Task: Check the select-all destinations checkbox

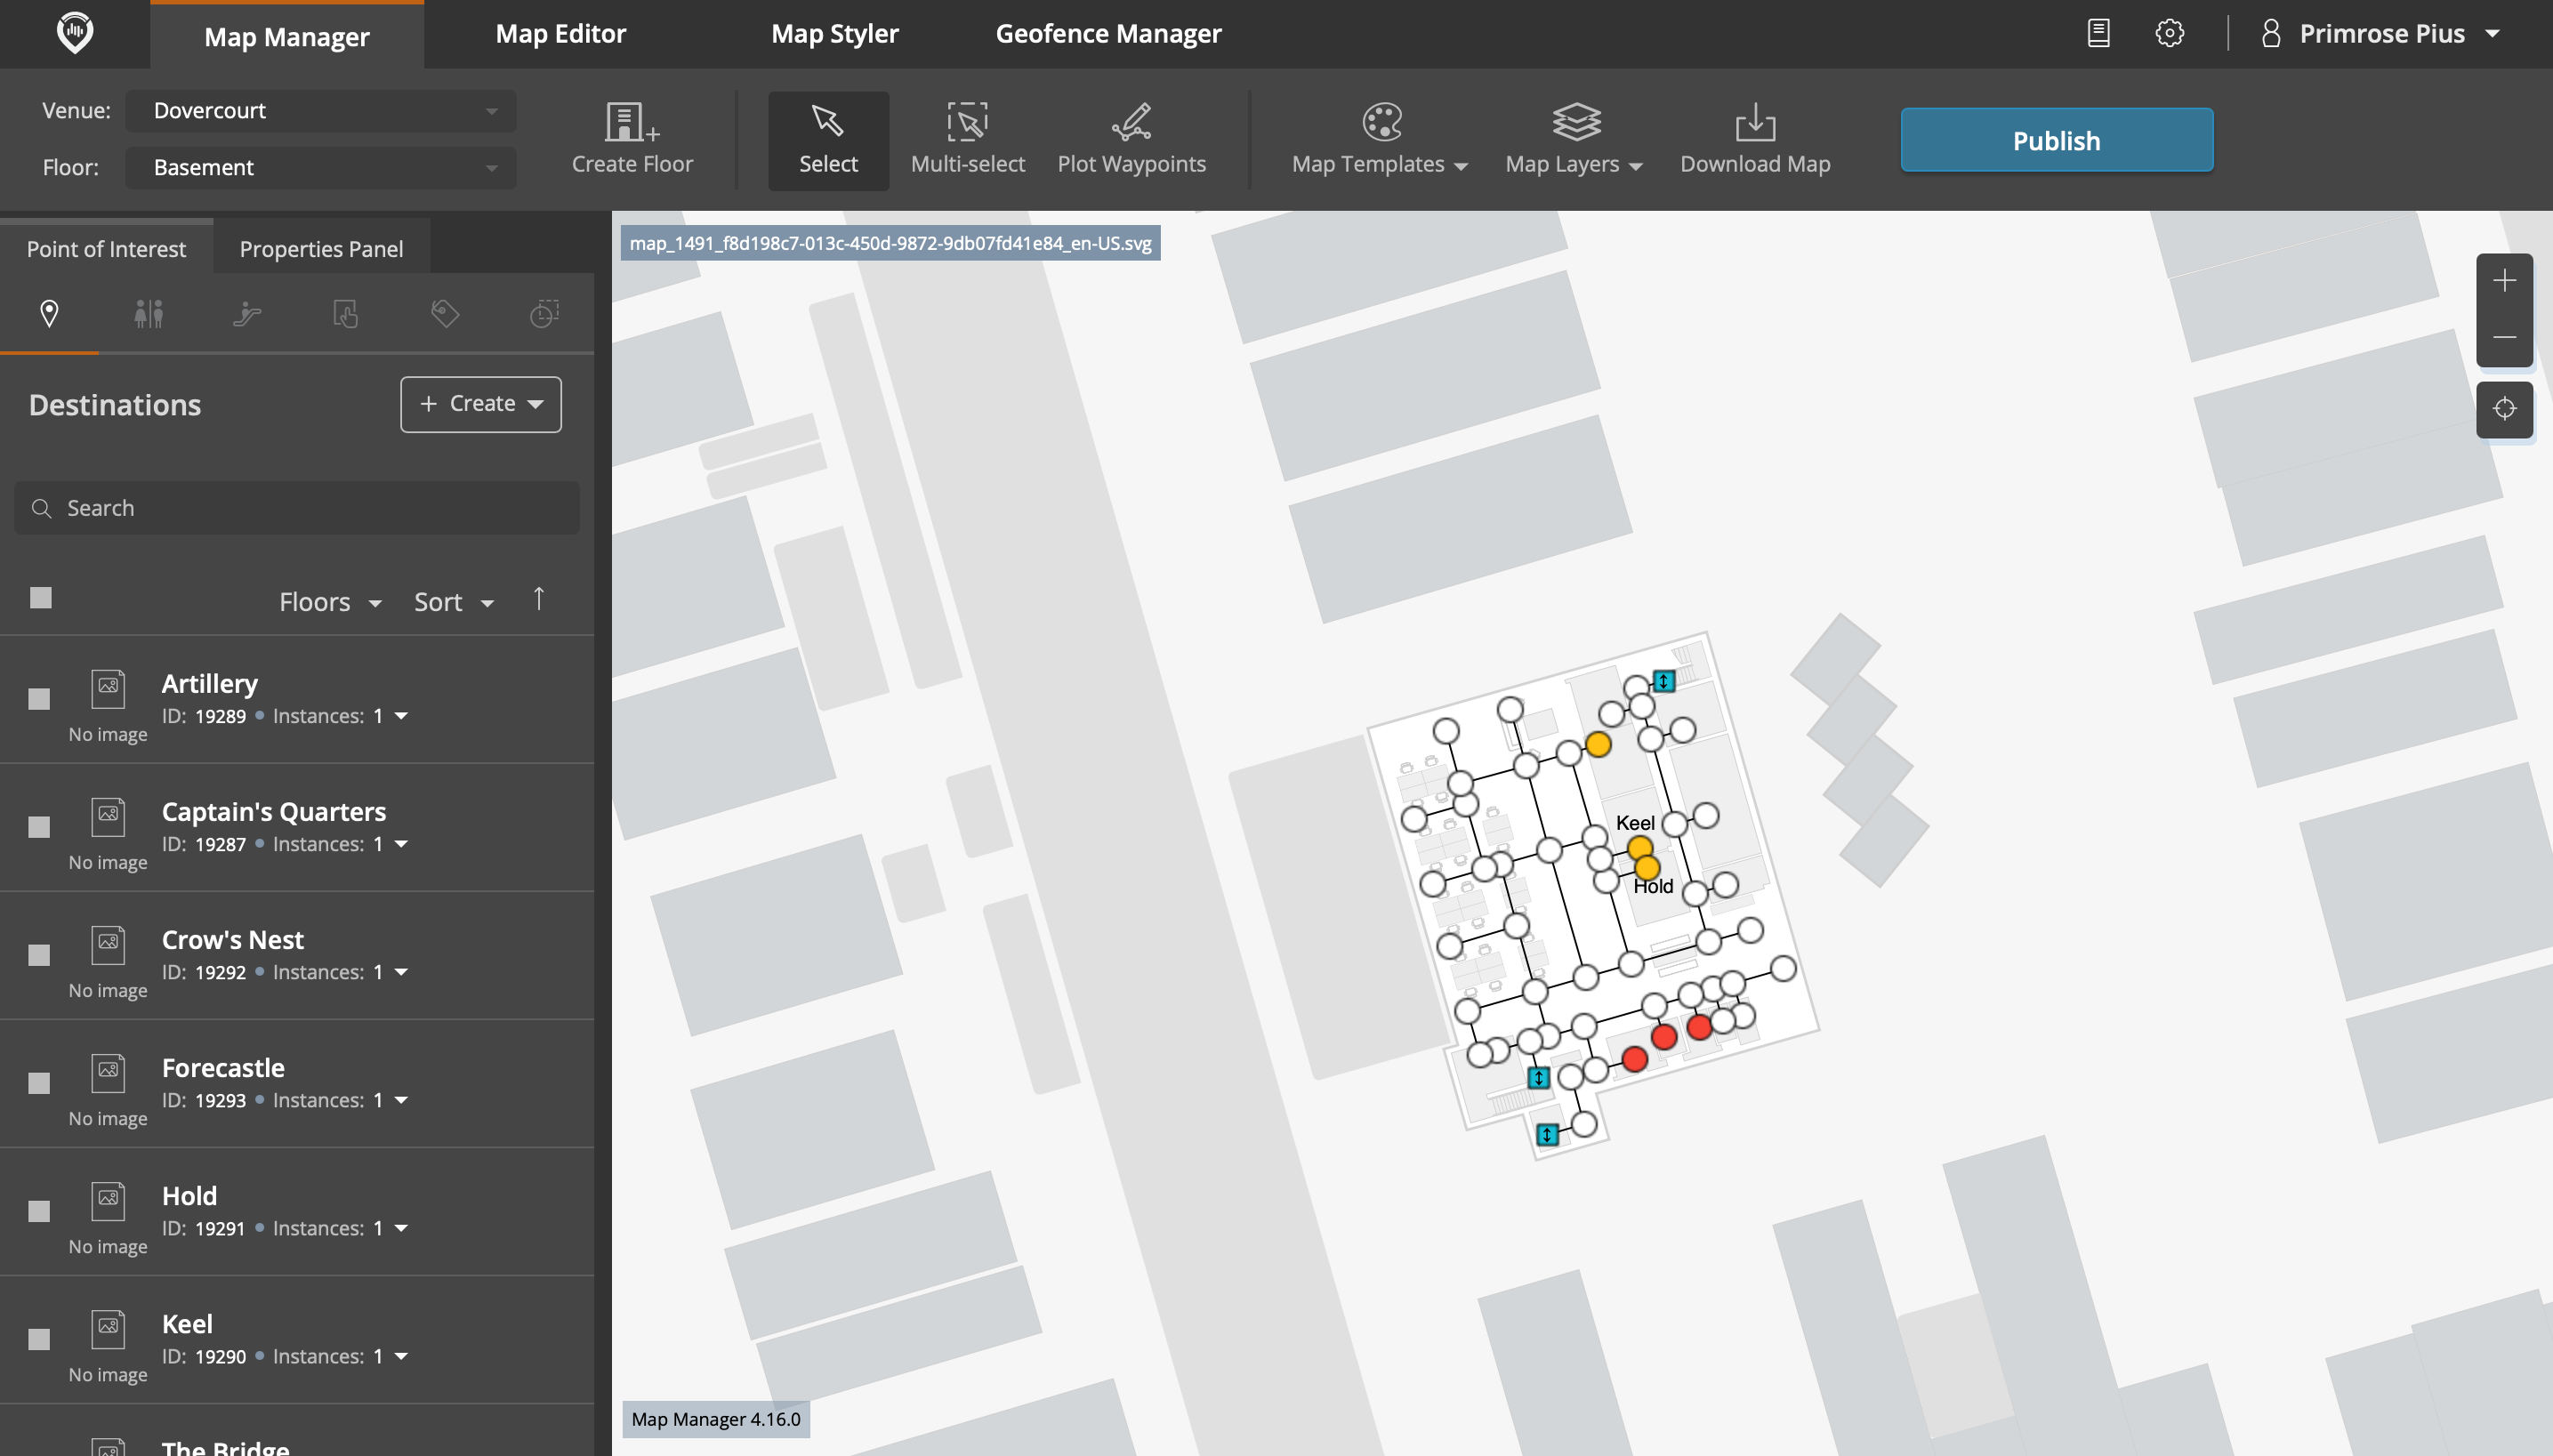Action: pos(39,597)
